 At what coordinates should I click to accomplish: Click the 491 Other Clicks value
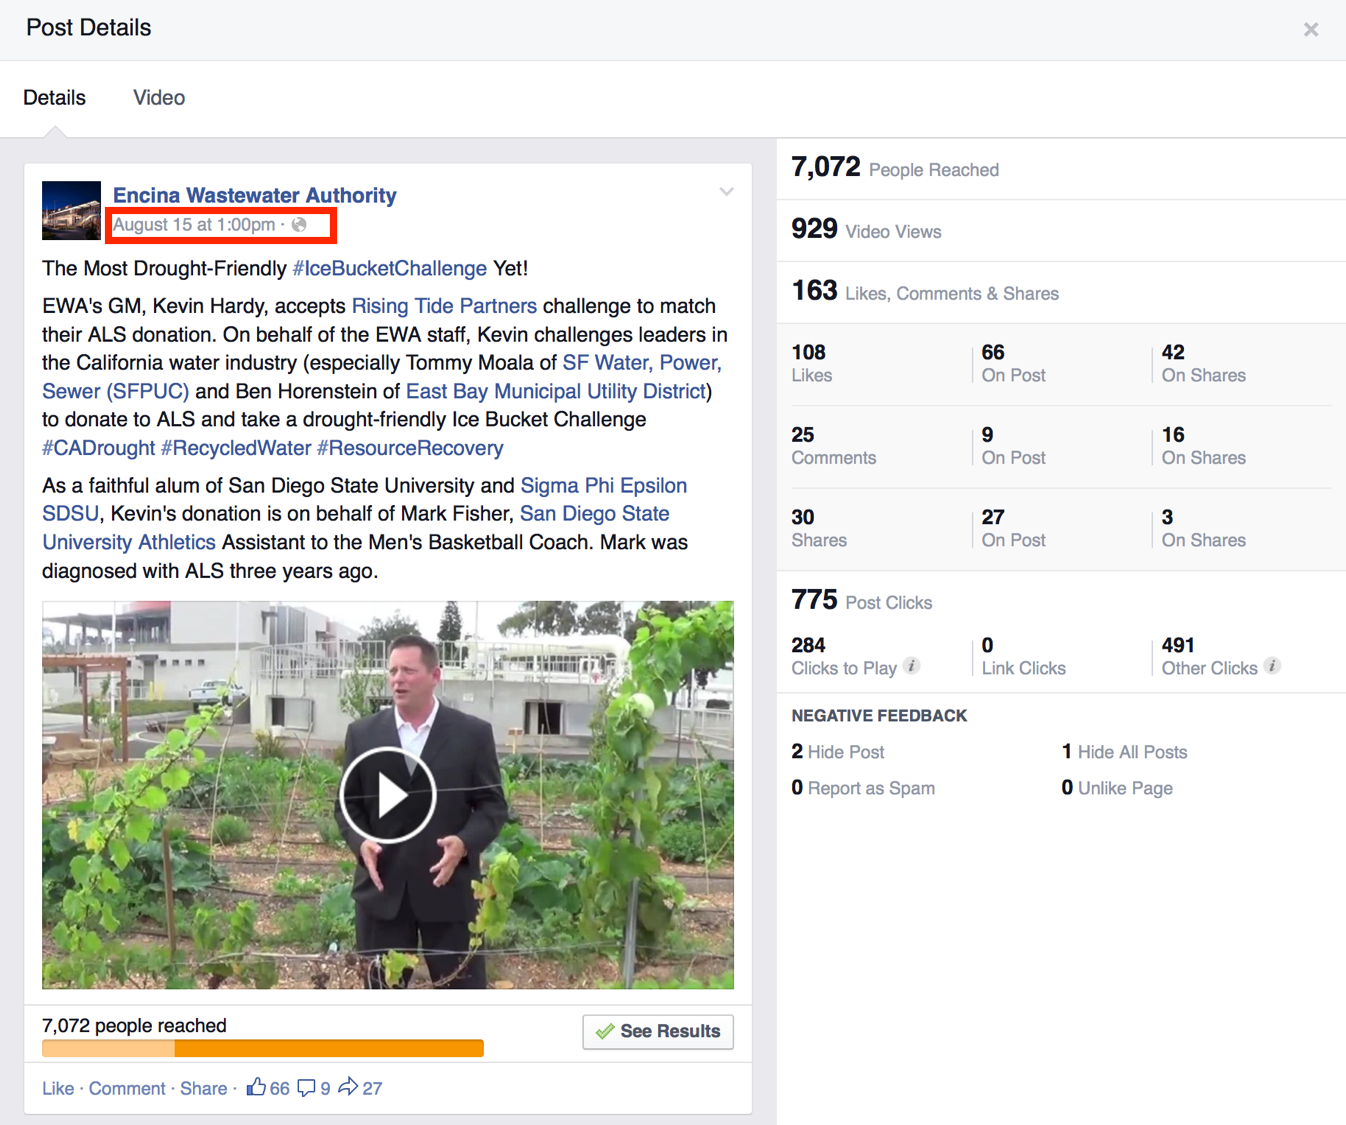coord(1210,656)
